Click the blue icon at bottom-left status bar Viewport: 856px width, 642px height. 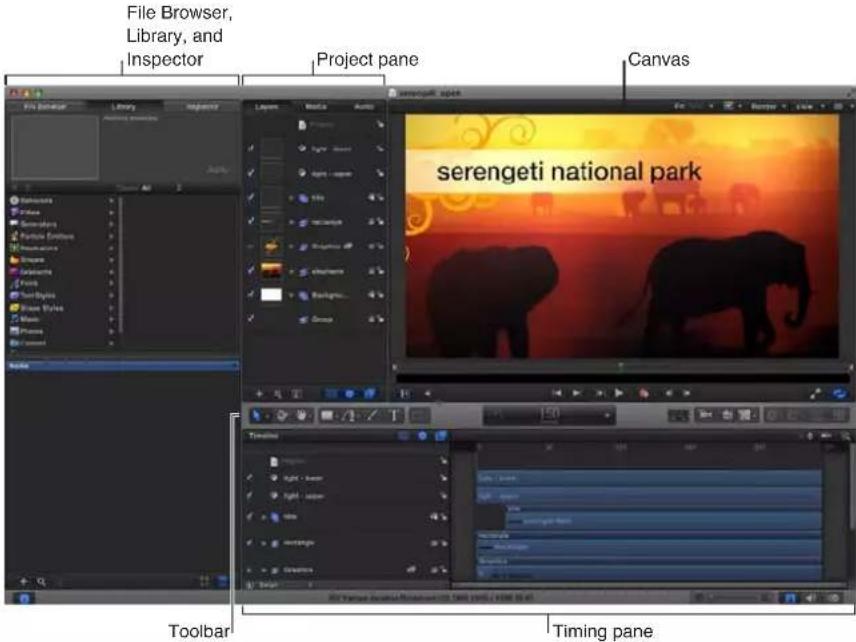pos(24,598)
